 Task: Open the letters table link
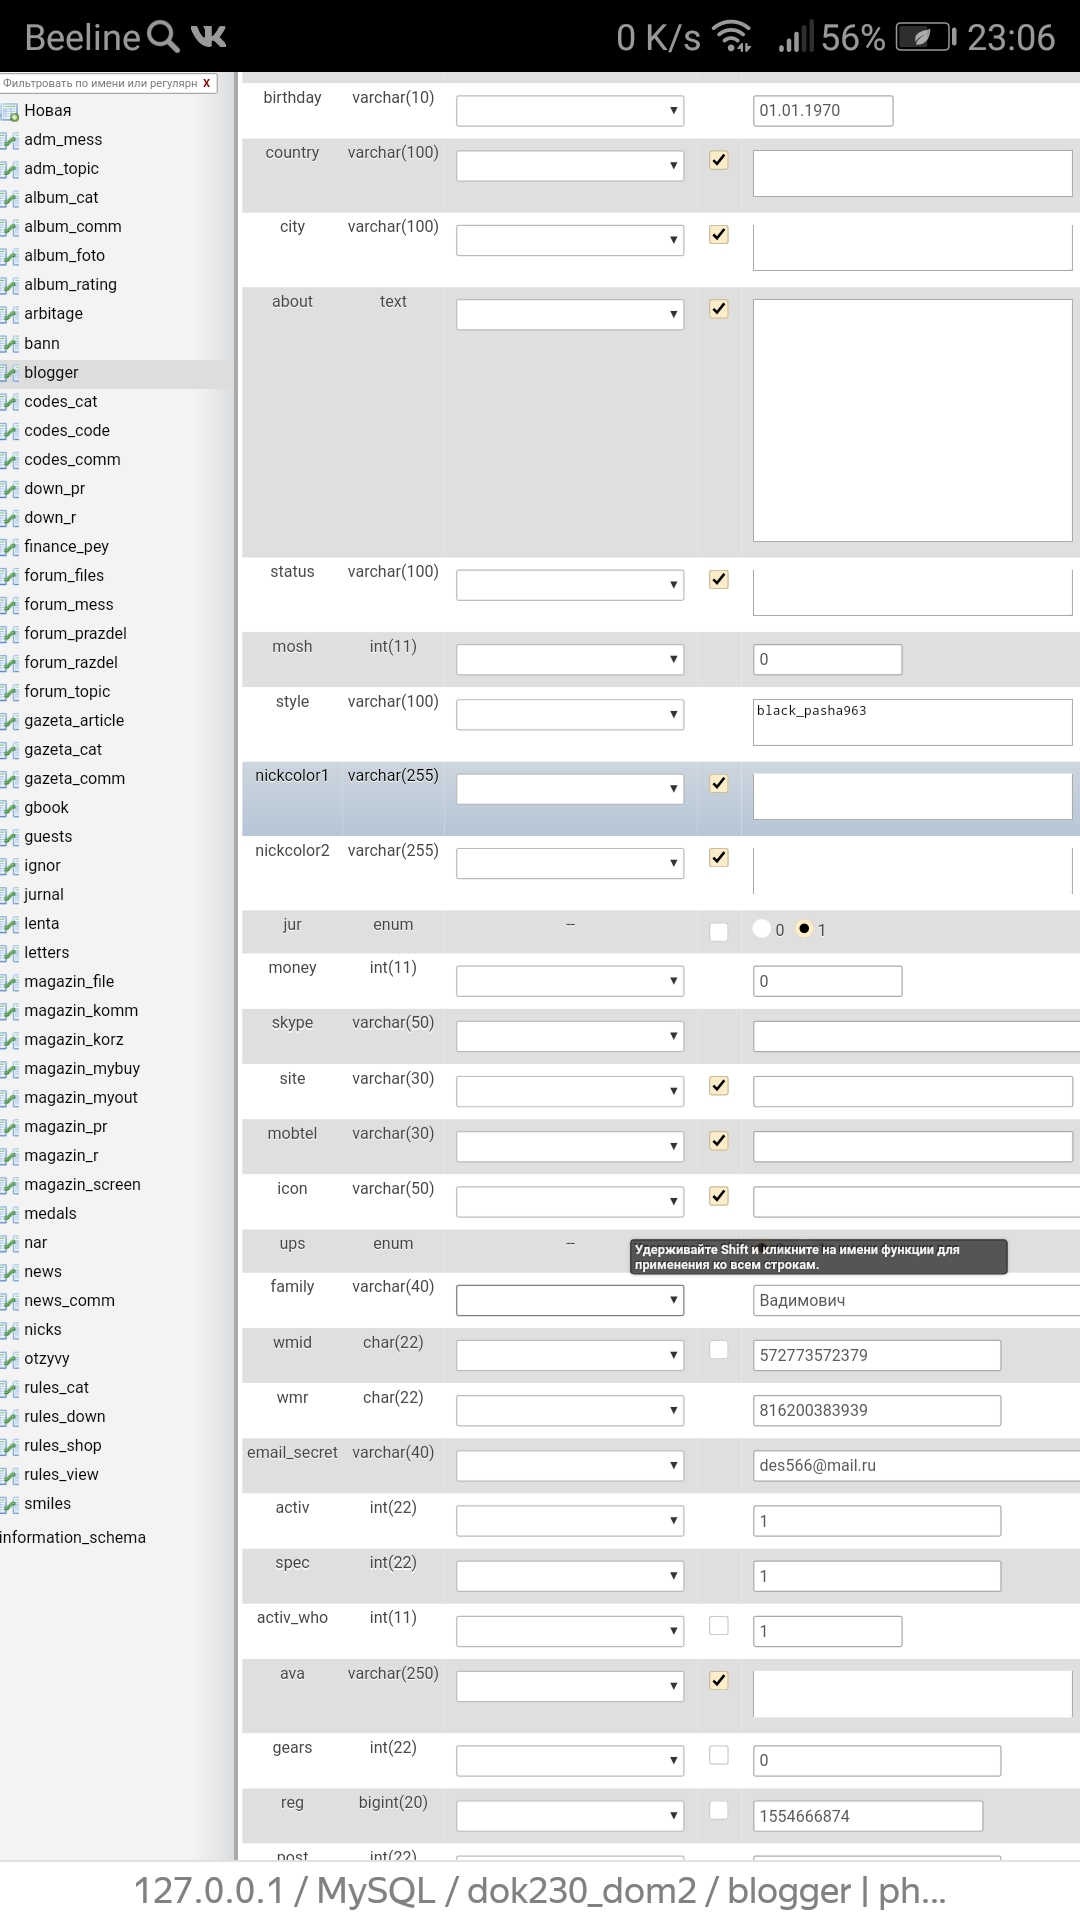(47, 953)
